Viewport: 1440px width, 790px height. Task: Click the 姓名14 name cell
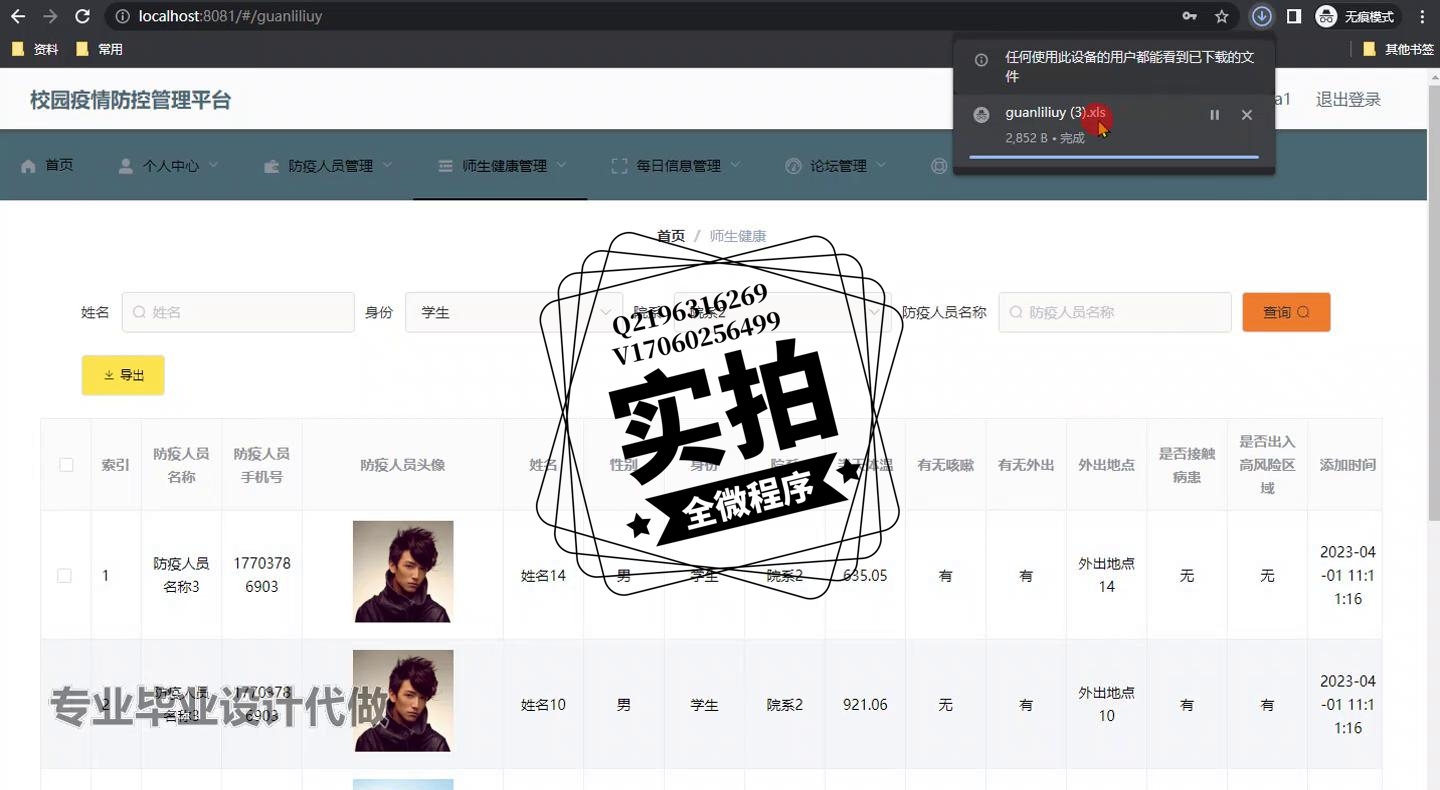click(x=543, y=576)
